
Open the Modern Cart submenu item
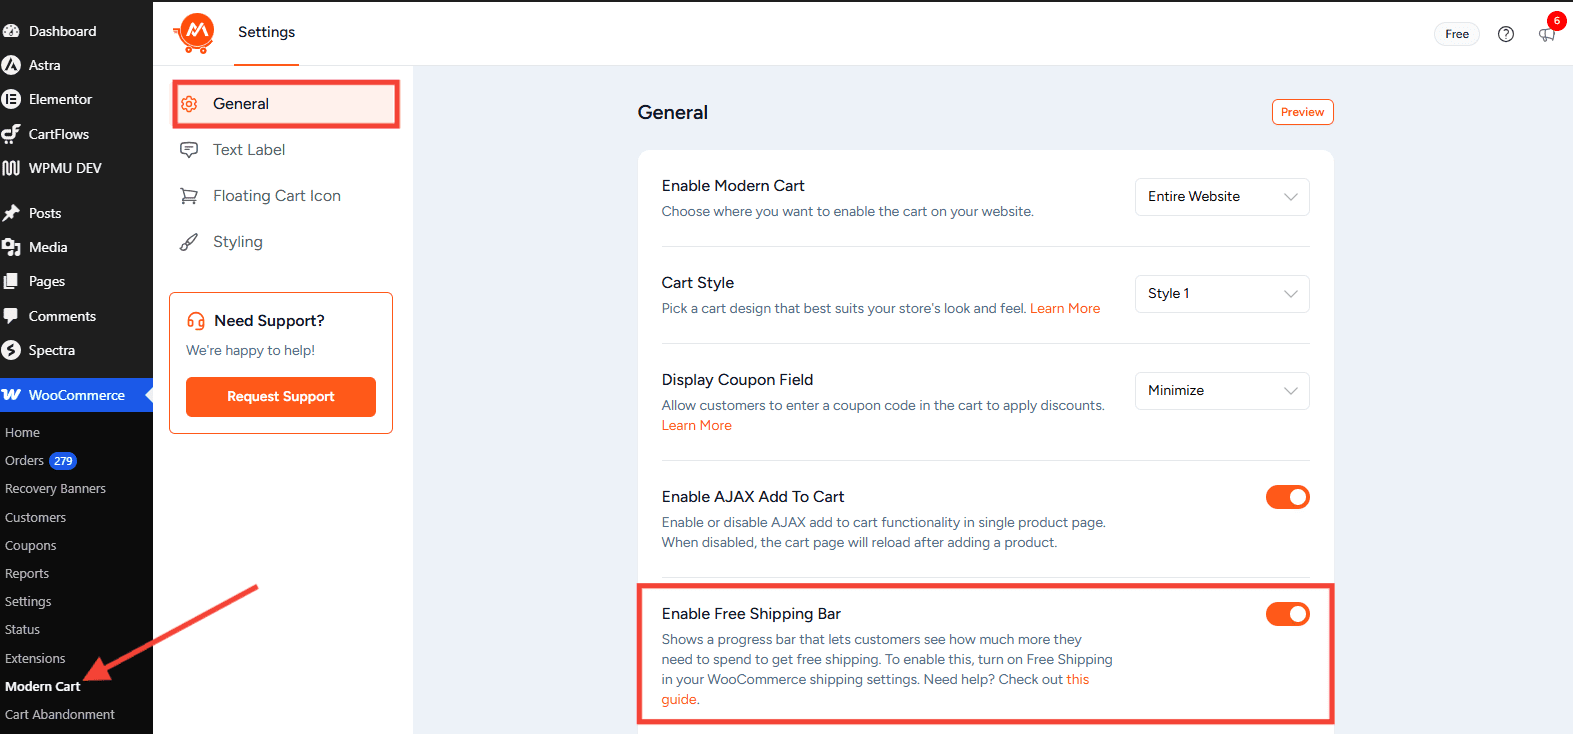(42, 687)
